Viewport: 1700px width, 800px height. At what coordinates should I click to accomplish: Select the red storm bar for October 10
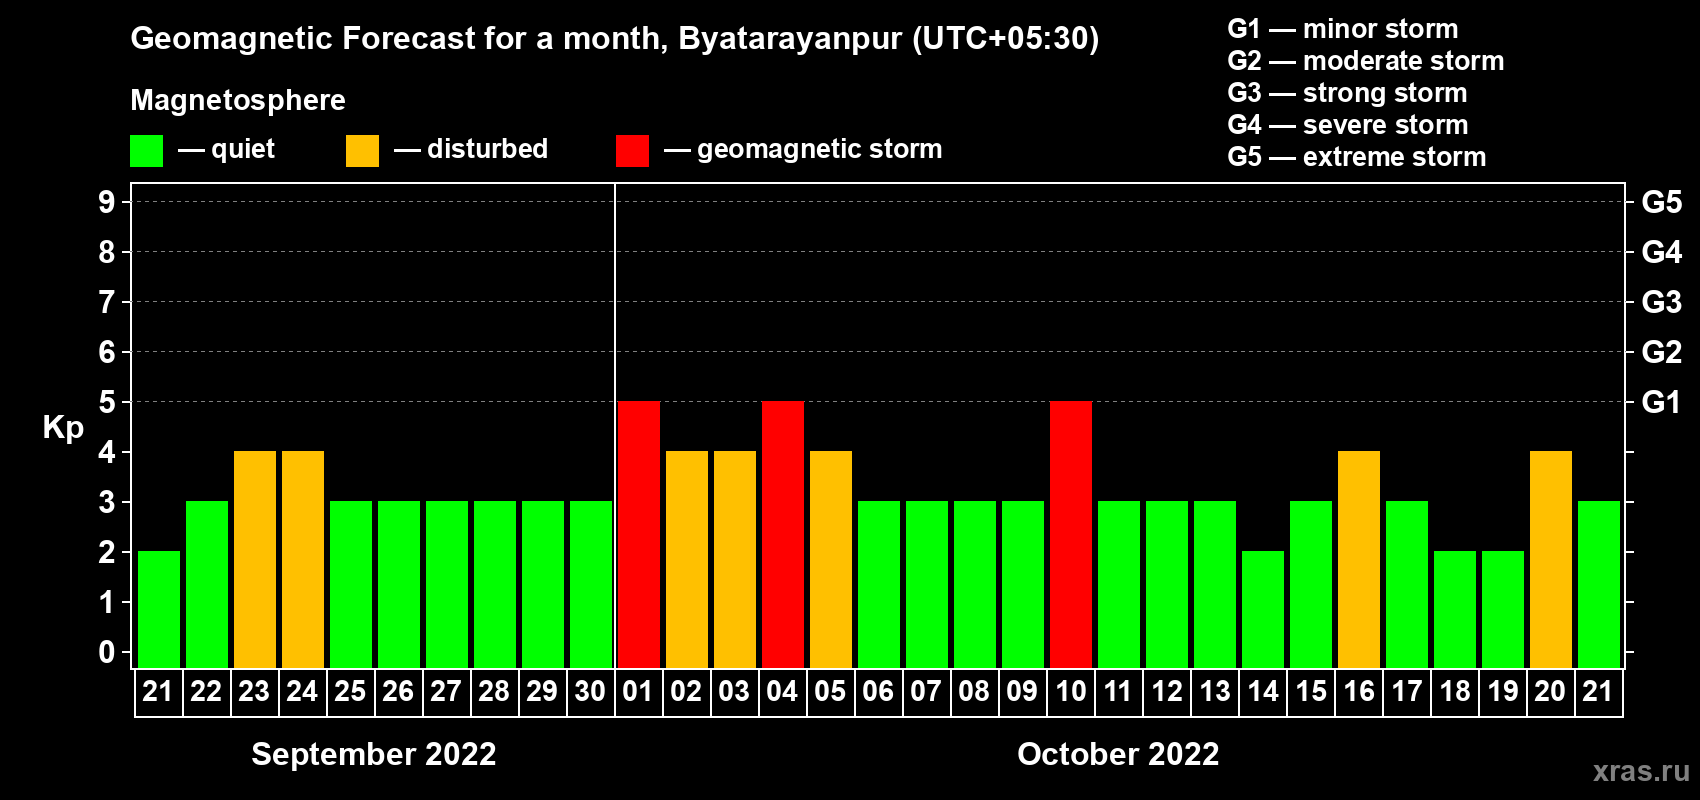[1071, 534]
